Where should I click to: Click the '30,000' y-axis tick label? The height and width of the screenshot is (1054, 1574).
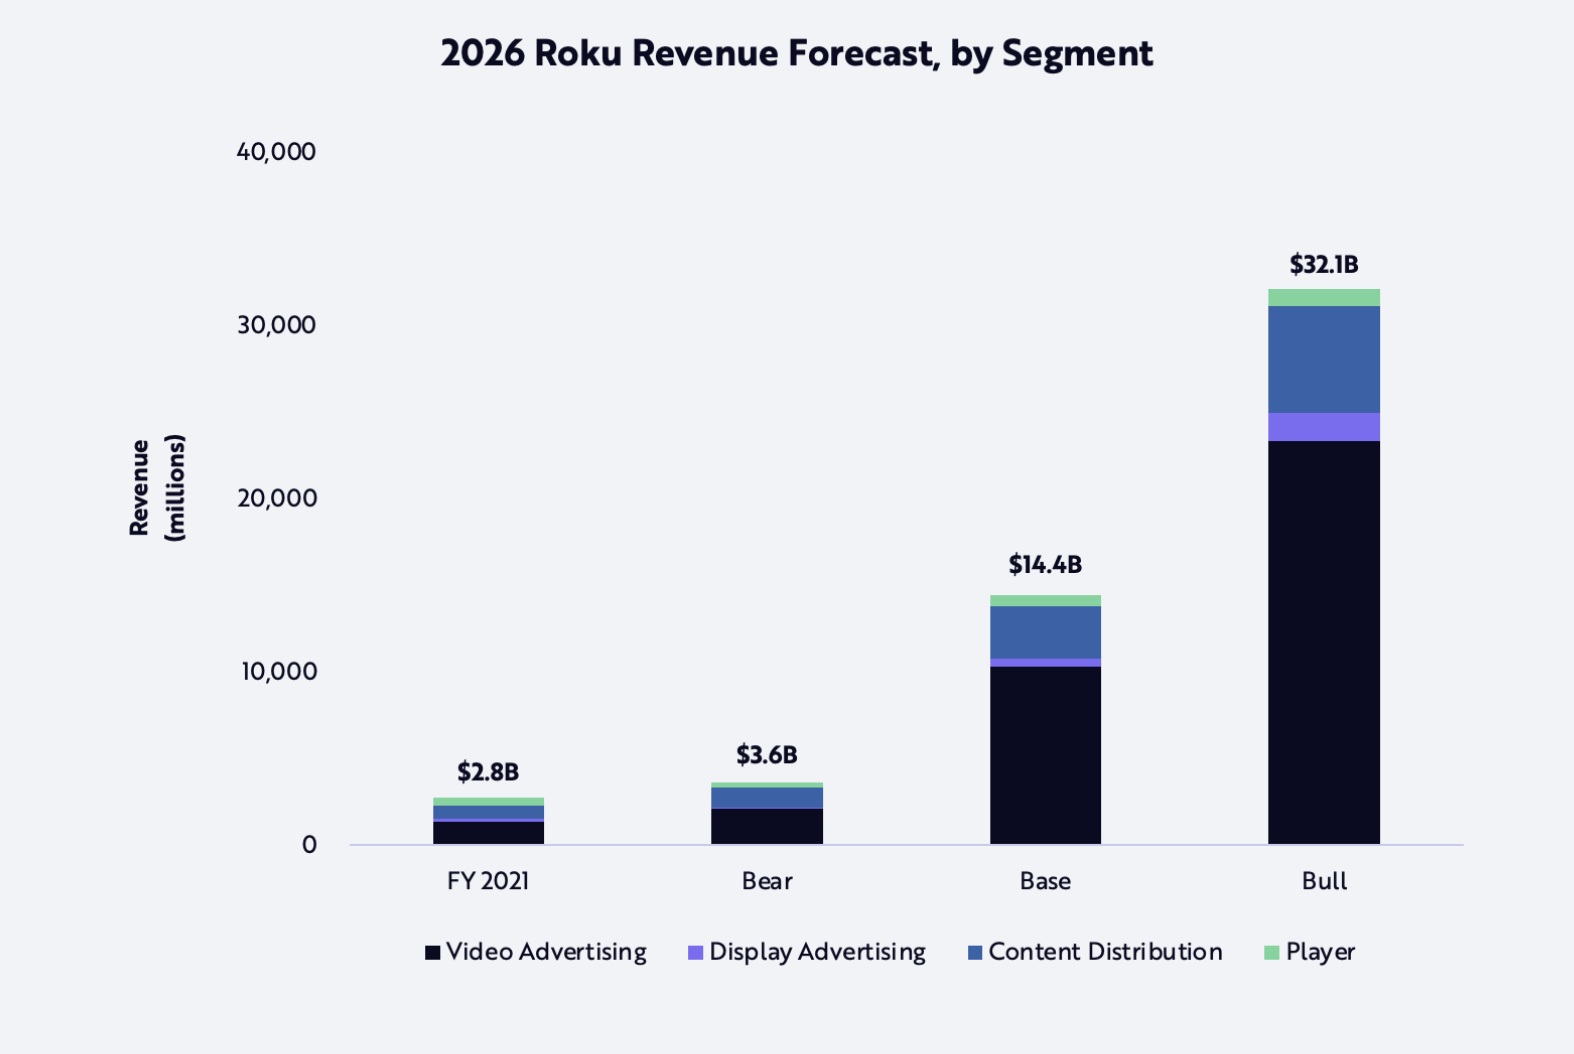pos(276,325)
